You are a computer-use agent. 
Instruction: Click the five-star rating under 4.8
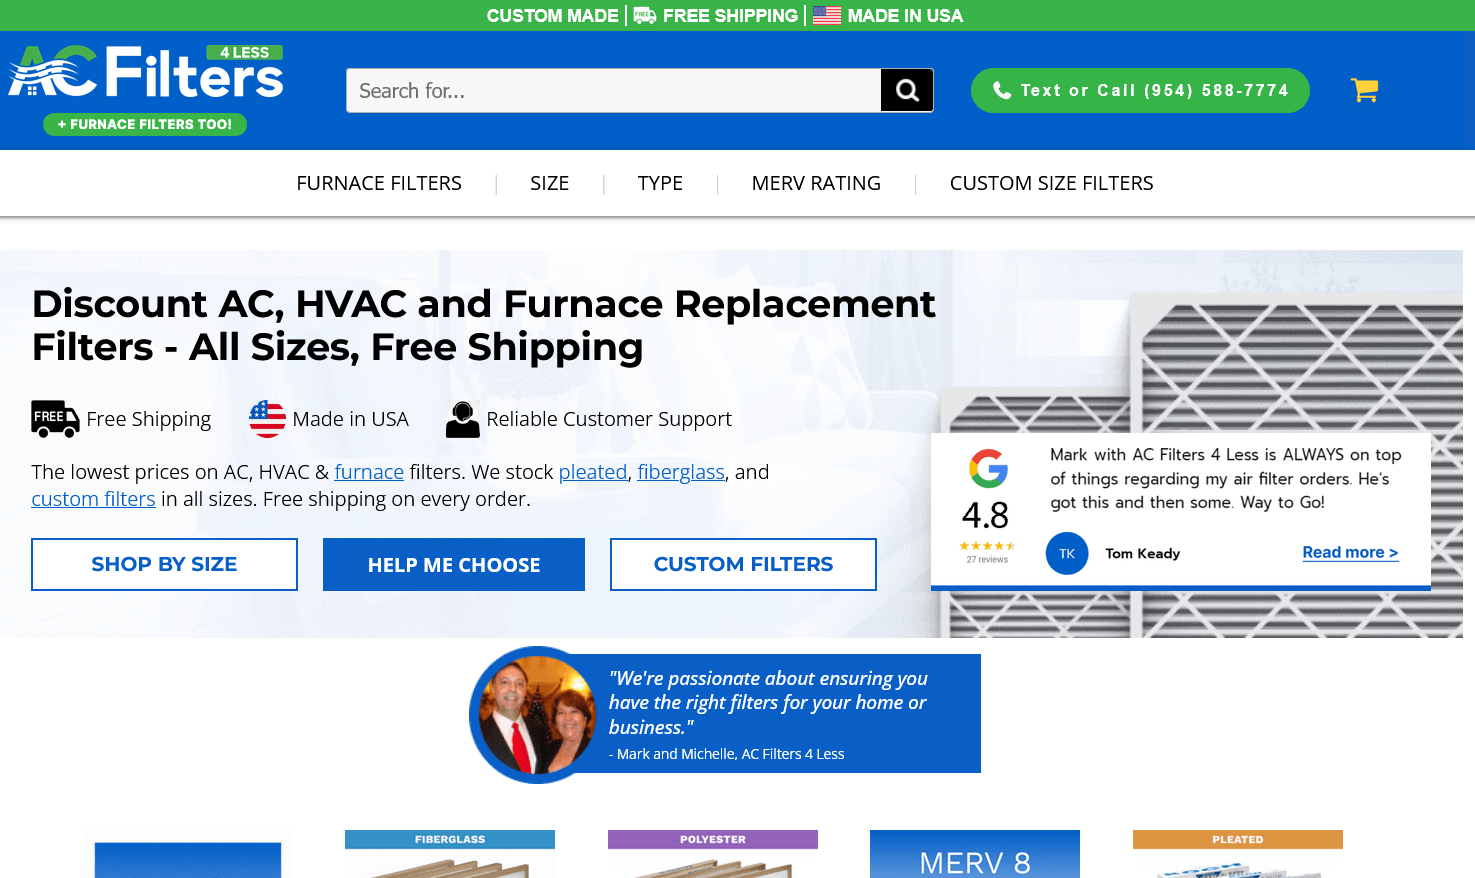pos(987,546)
